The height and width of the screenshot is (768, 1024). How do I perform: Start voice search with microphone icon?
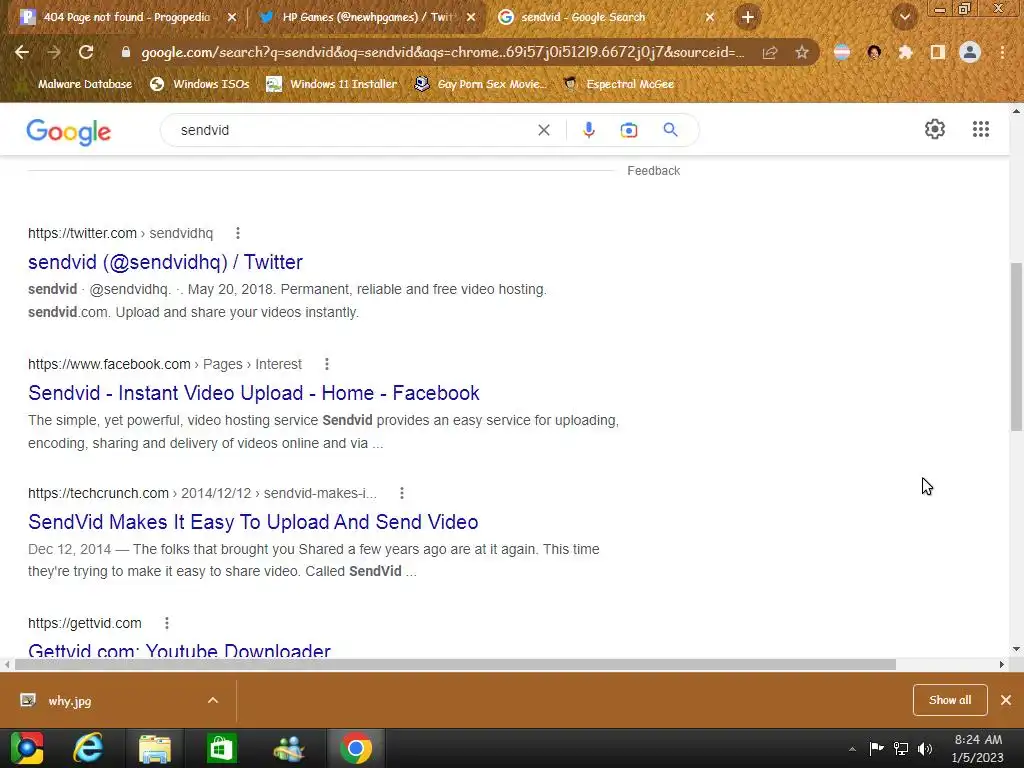click(x=588, y=130)
